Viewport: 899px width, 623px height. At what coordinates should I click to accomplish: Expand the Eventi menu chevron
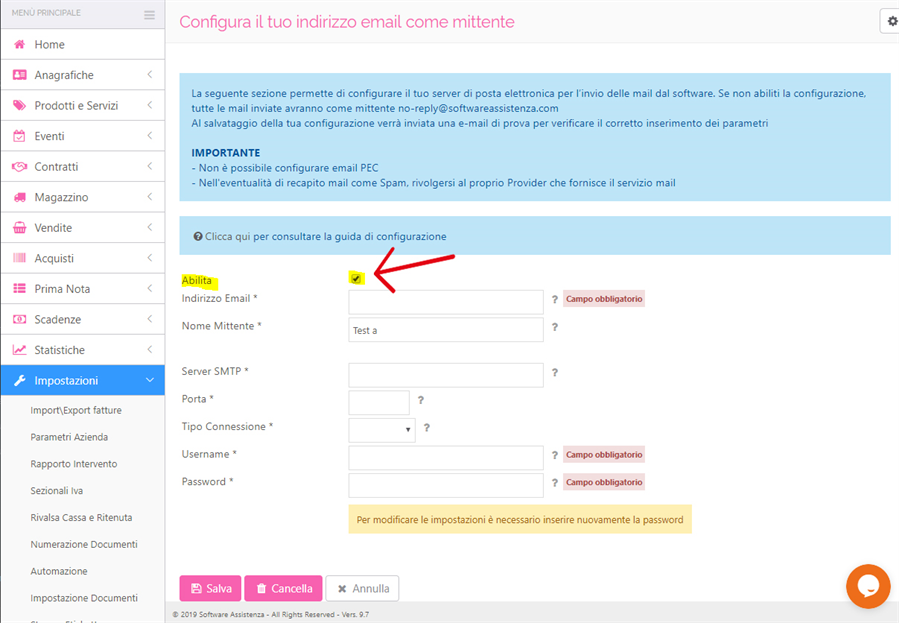click(150, 136)
